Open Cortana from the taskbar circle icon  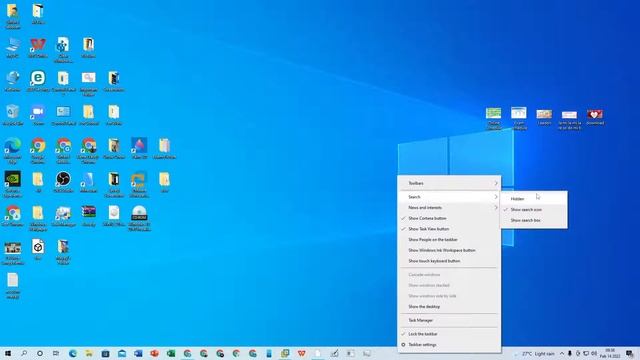point(40,353)
